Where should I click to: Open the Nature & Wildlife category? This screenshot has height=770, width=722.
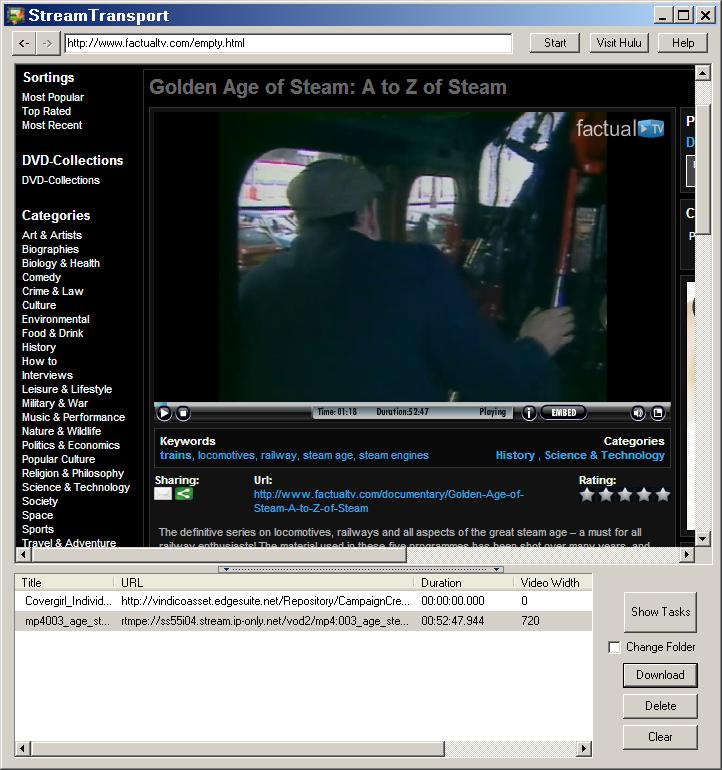61,431
